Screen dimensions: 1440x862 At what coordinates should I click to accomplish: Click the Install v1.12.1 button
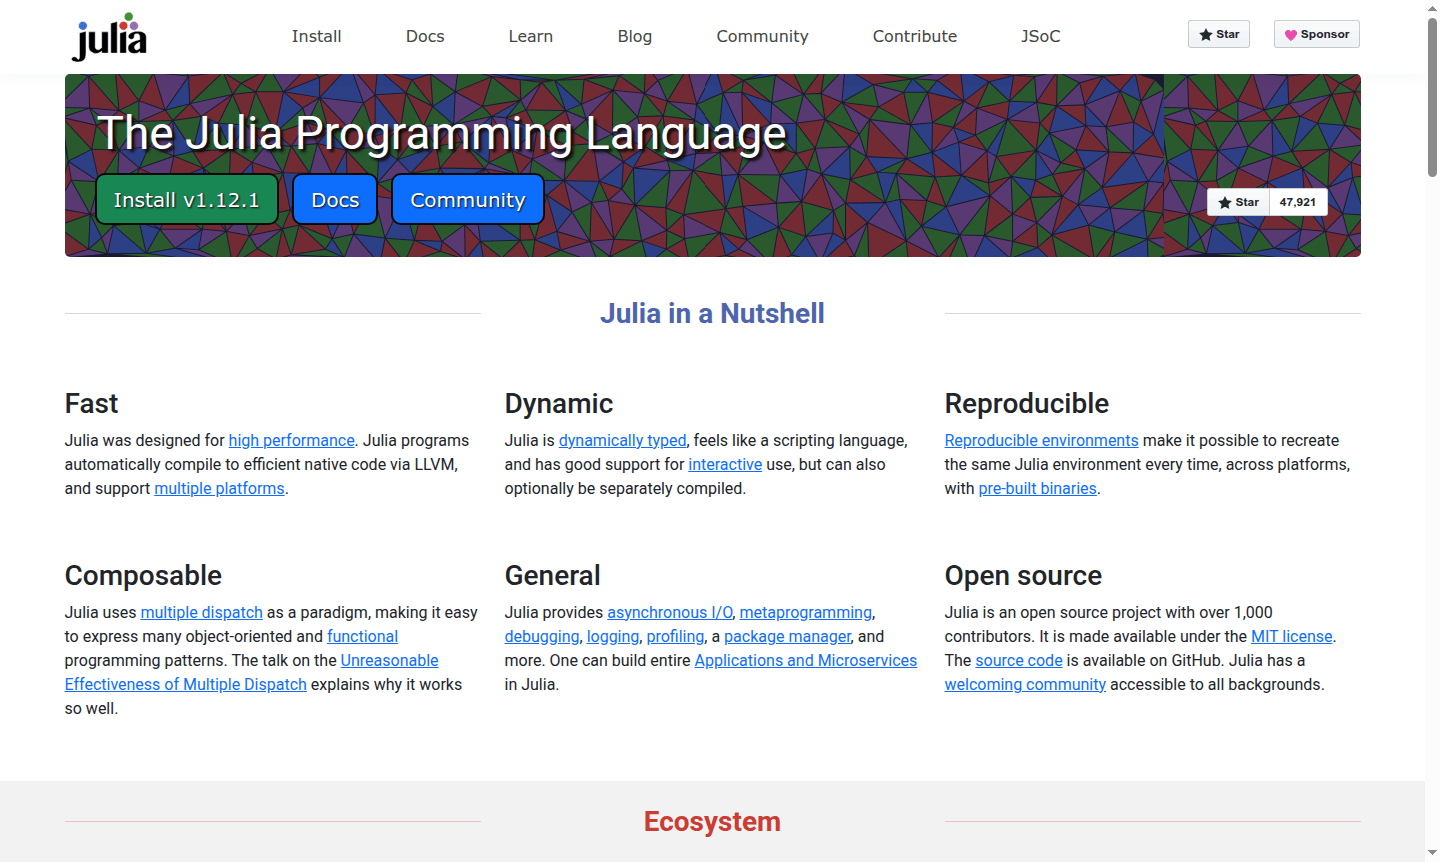point(187,199)
